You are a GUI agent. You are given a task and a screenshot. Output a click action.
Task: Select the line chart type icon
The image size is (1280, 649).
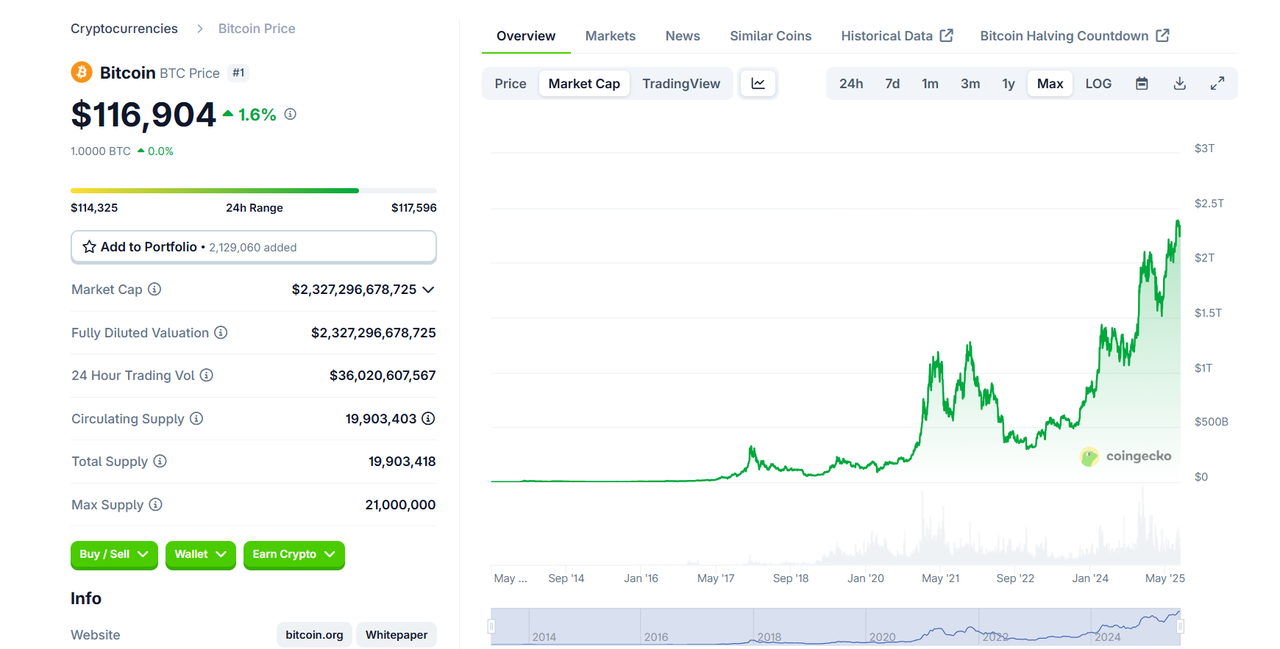(757, 83)
